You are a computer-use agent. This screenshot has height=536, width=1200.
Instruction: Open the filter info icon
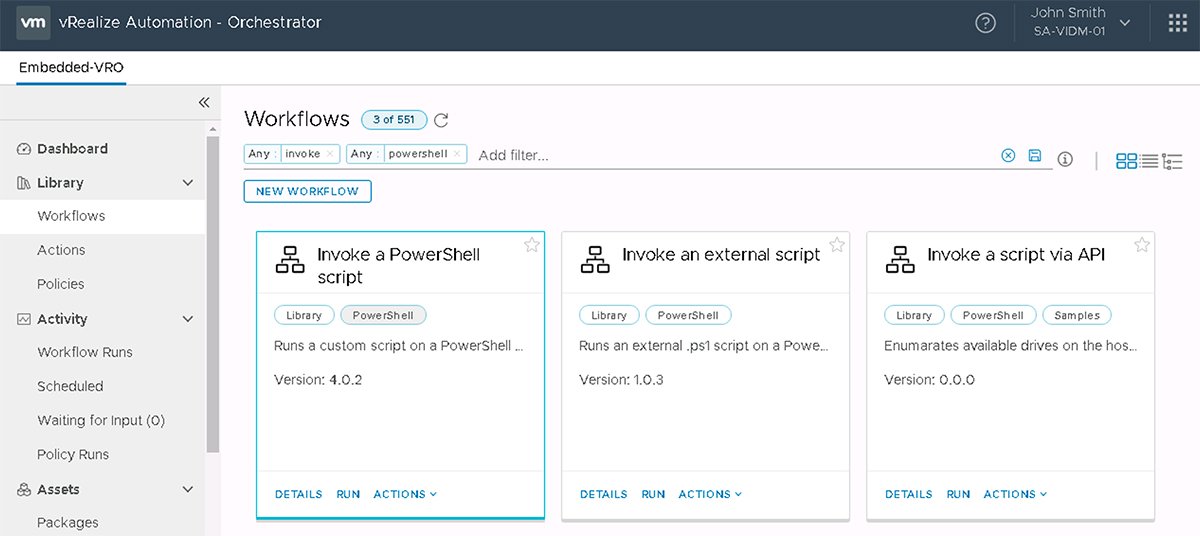pos(1065,159)
